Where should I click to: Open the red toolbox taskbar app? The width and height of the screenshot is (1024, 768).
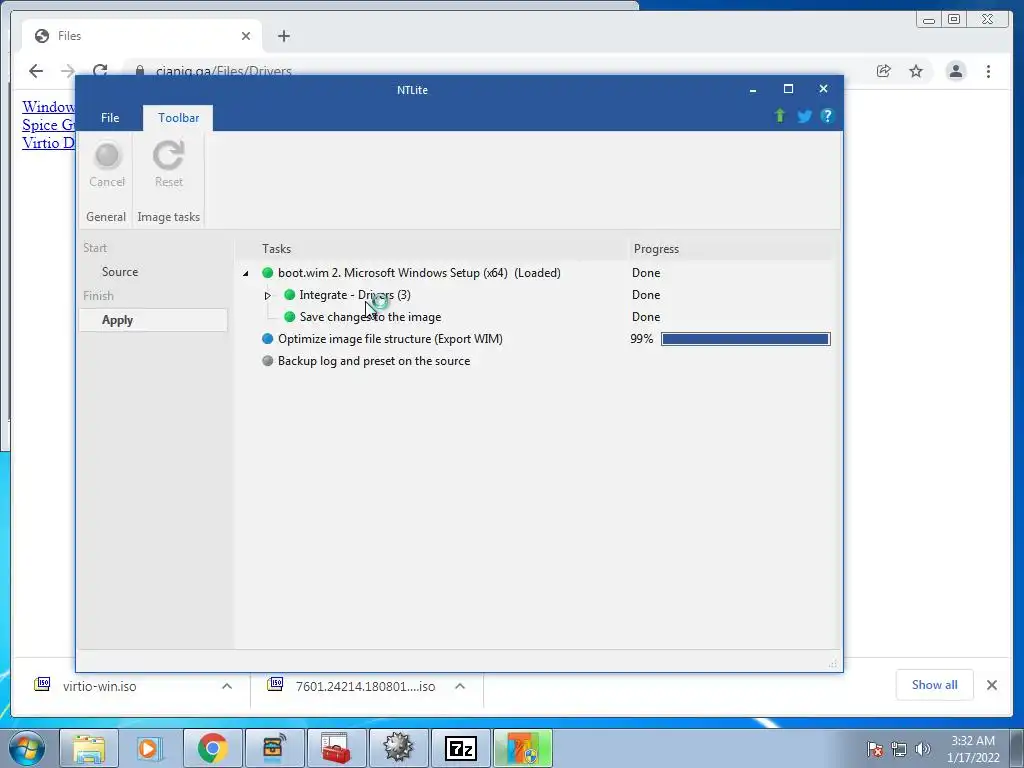pyautogui.click(x=336, y=748)
